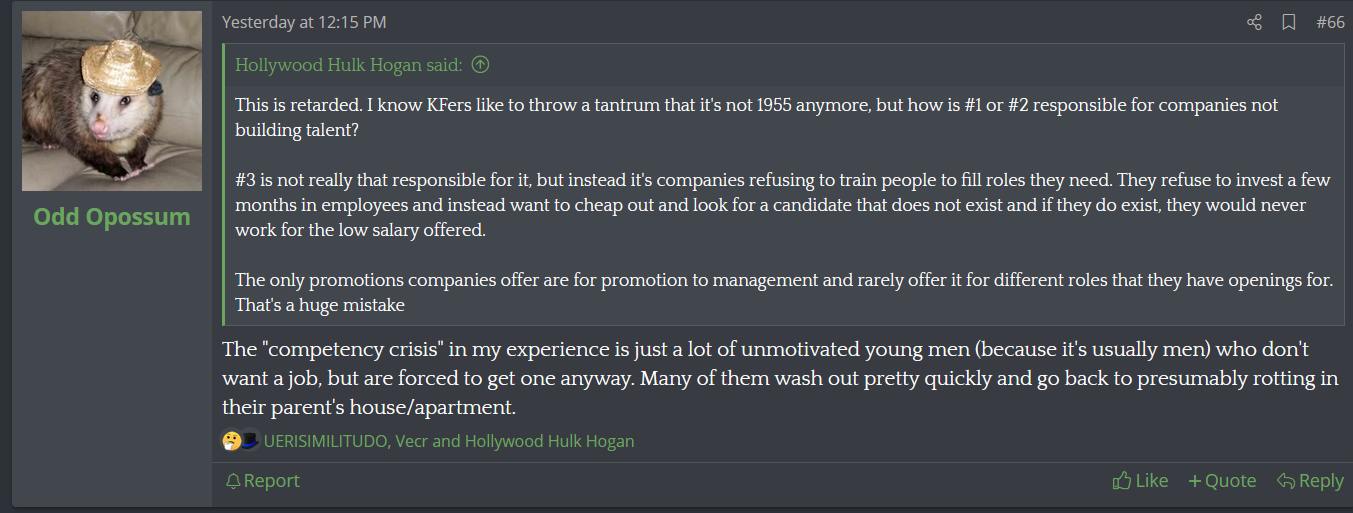Jump to quoted post via up-arrow icon
Image resolution: width=1353 pixels, height=513 pixels.
[x=480, y=65]
